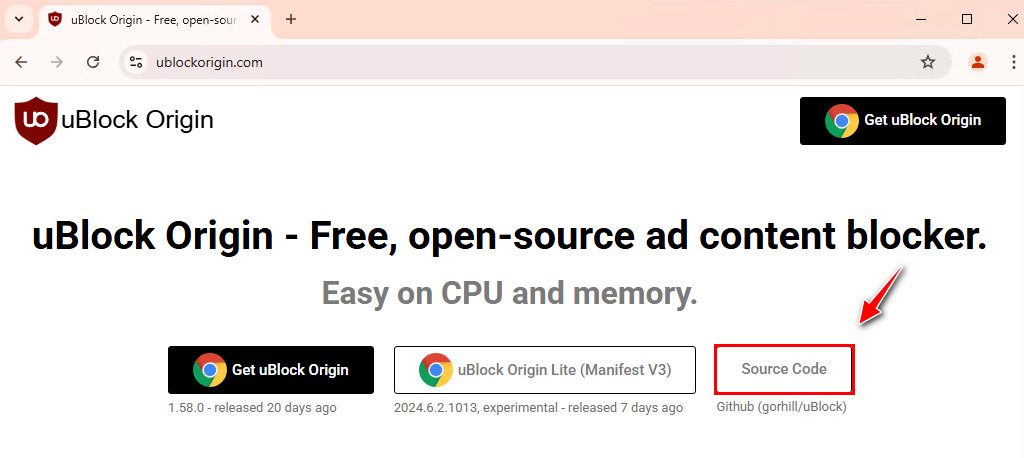This screenshot has width=1024, height=458.
Task: Click the uBlock Origin shield logo
Action: 36,121
